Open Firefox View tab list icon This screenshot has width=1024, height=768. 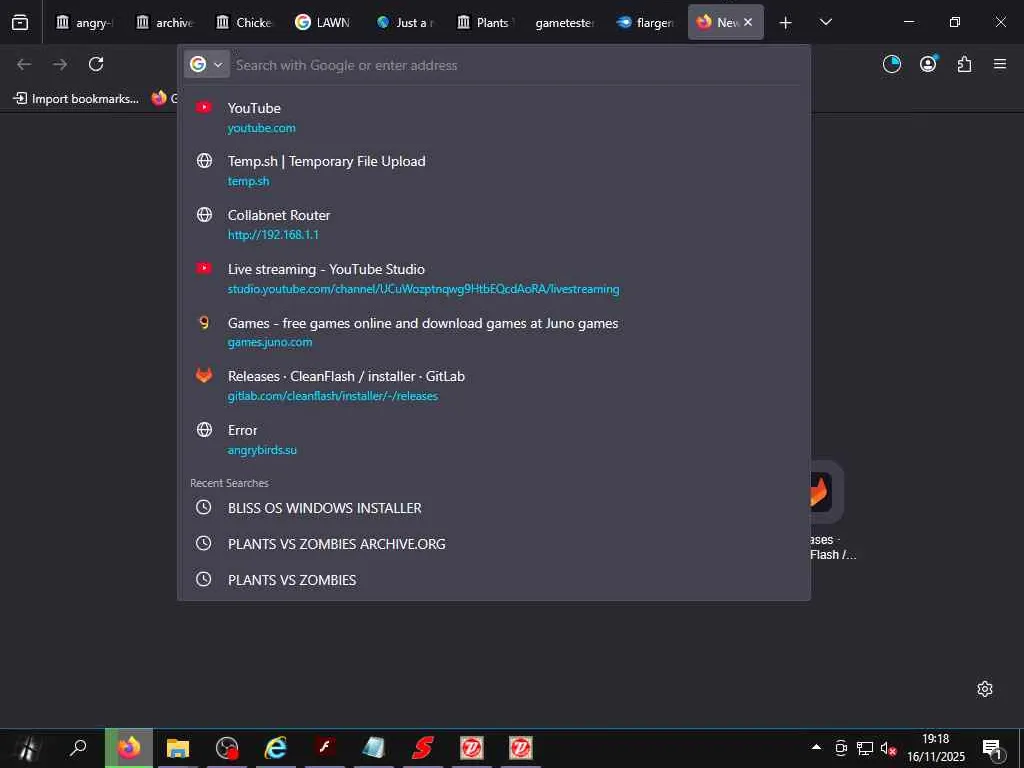click(20, 23)
